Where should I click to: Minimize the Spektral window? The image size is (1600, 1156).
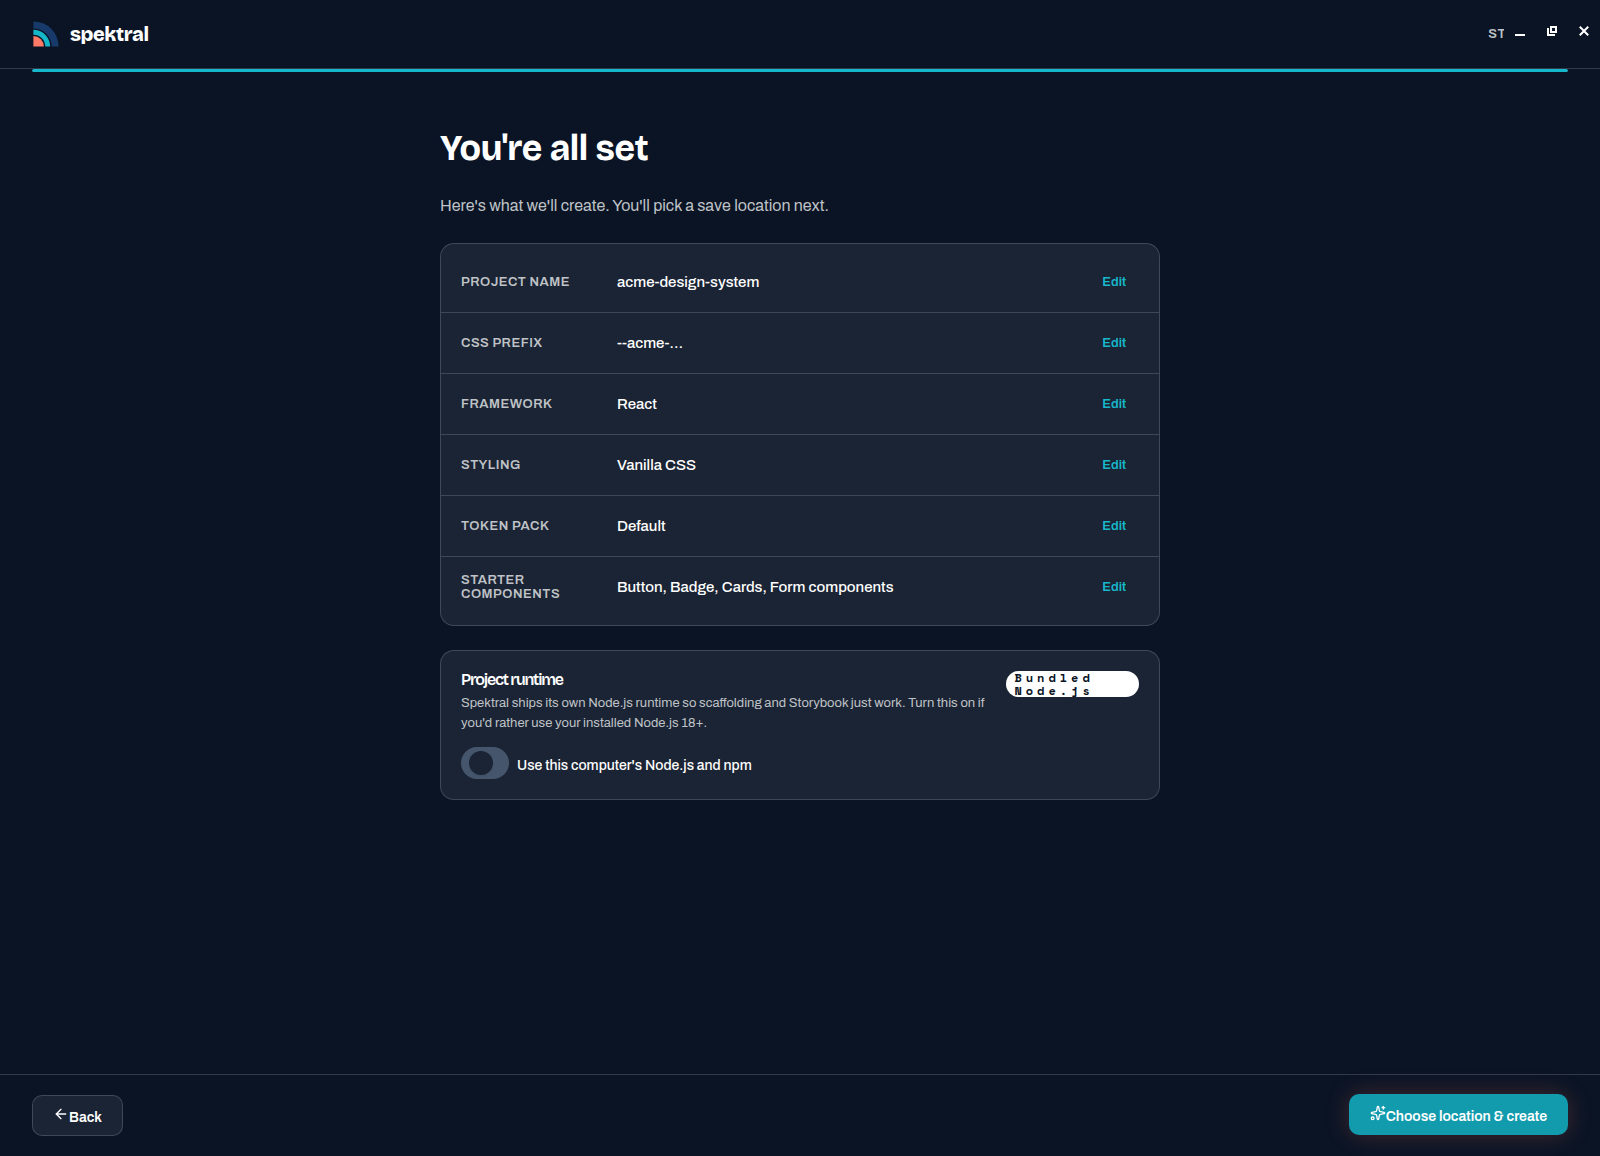coord(1520,34)
